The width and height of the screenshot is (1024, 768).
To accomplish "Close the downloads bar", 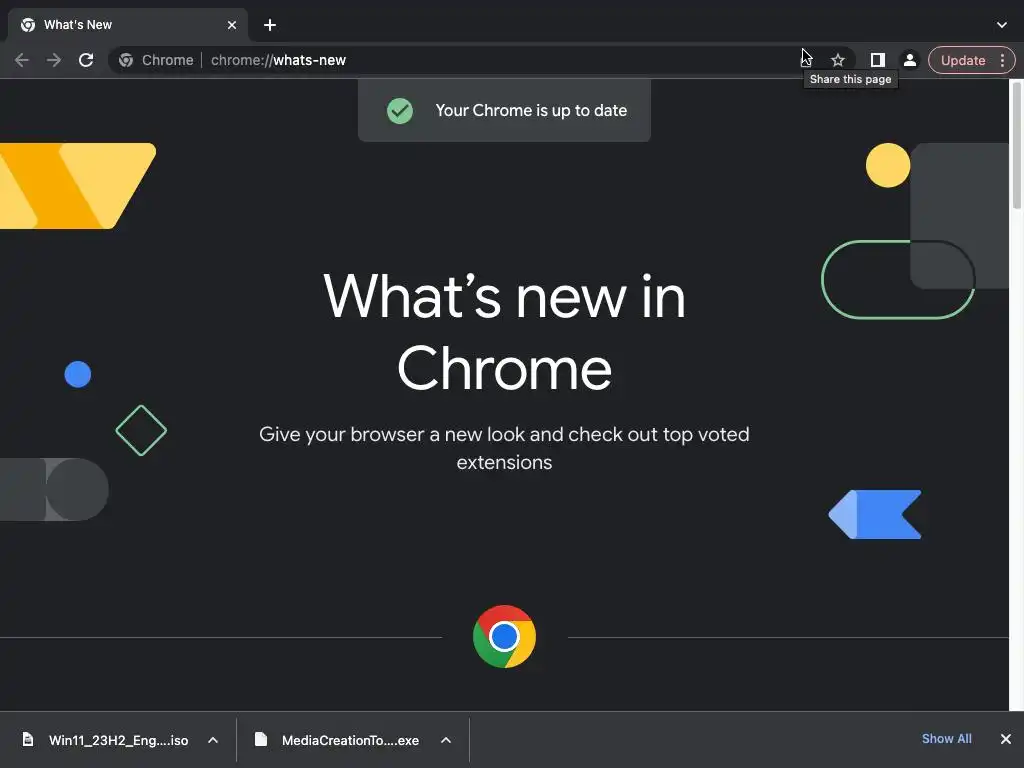I will point(1006,739).
